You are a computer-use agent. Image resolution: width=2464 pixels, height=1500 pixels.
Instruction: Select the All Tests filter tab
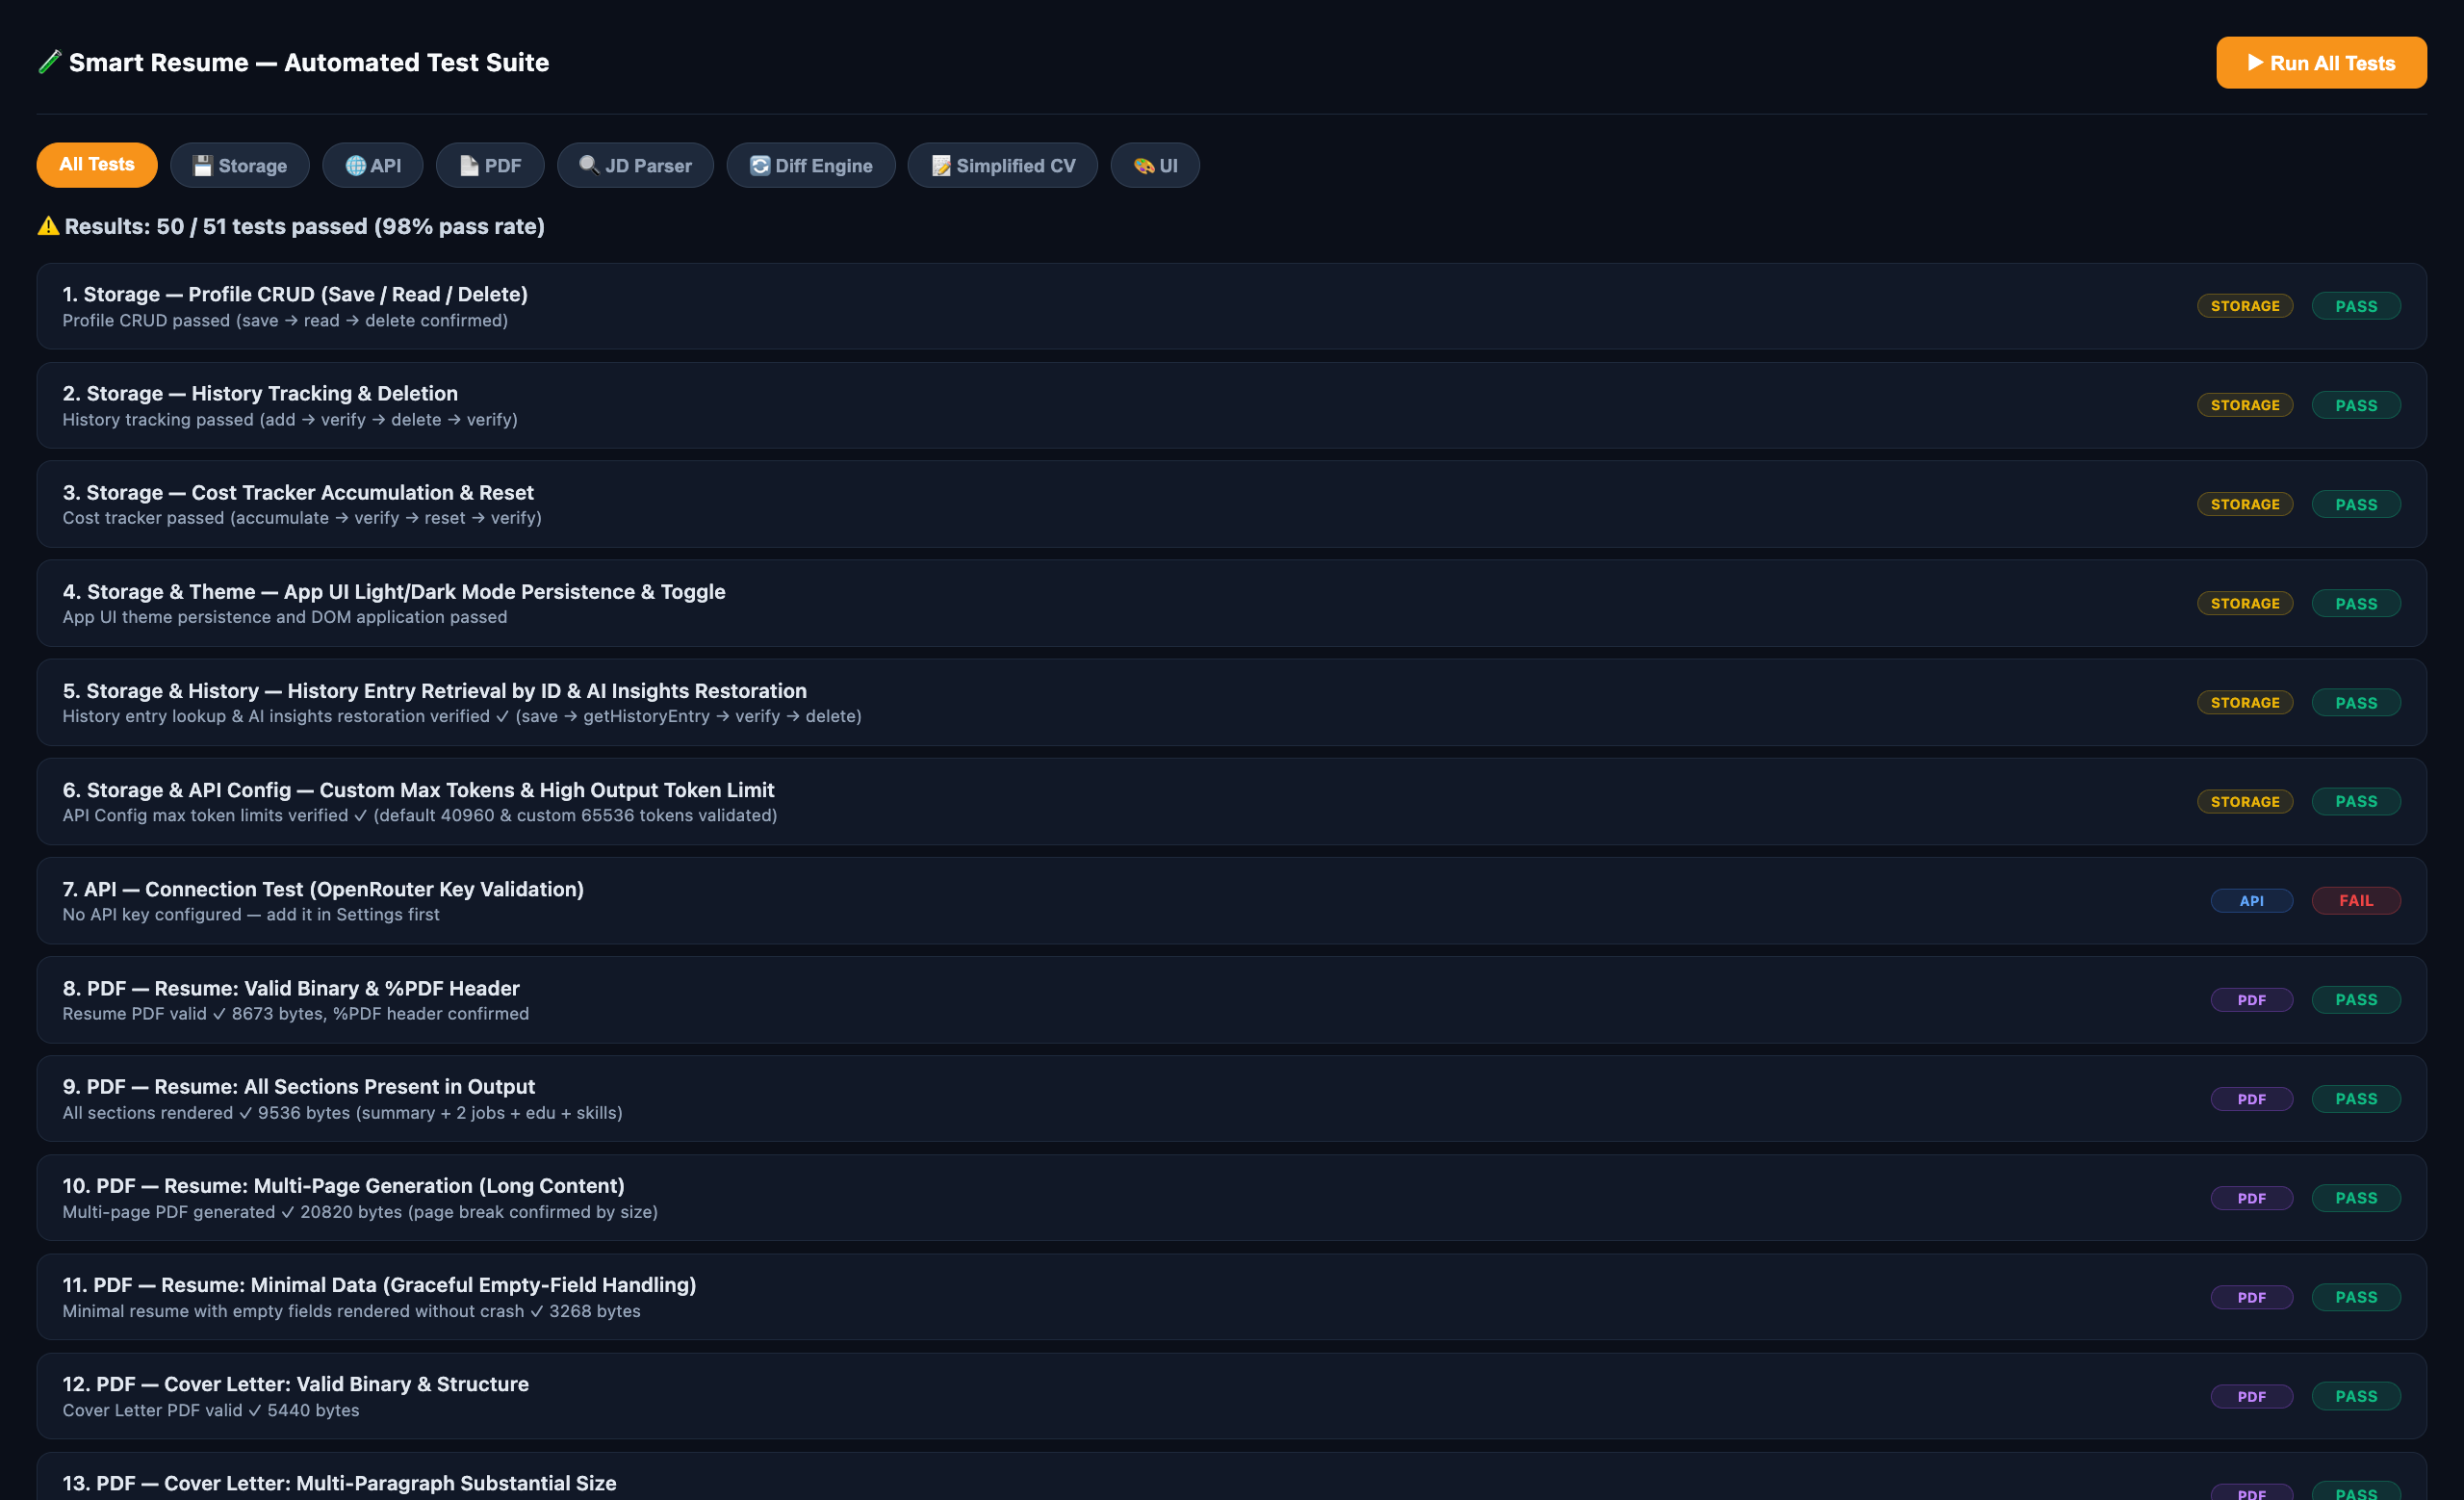point(97,165)
